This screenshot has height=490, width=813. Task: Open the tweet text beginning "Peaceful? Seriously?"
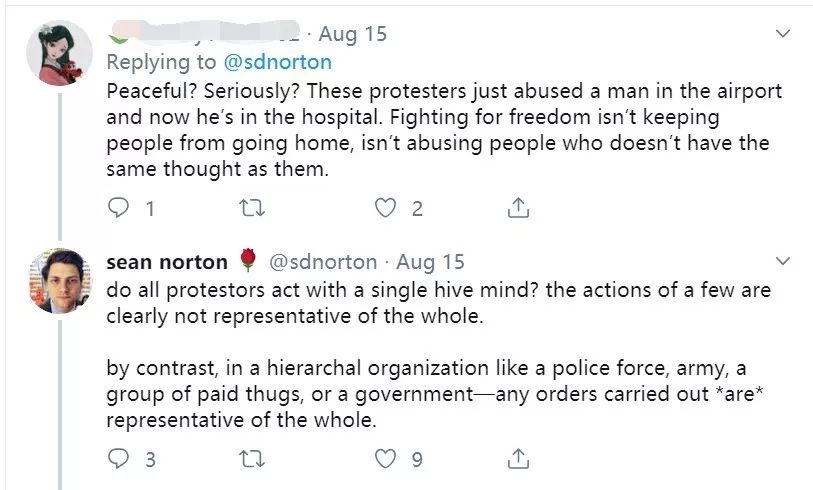440,130
